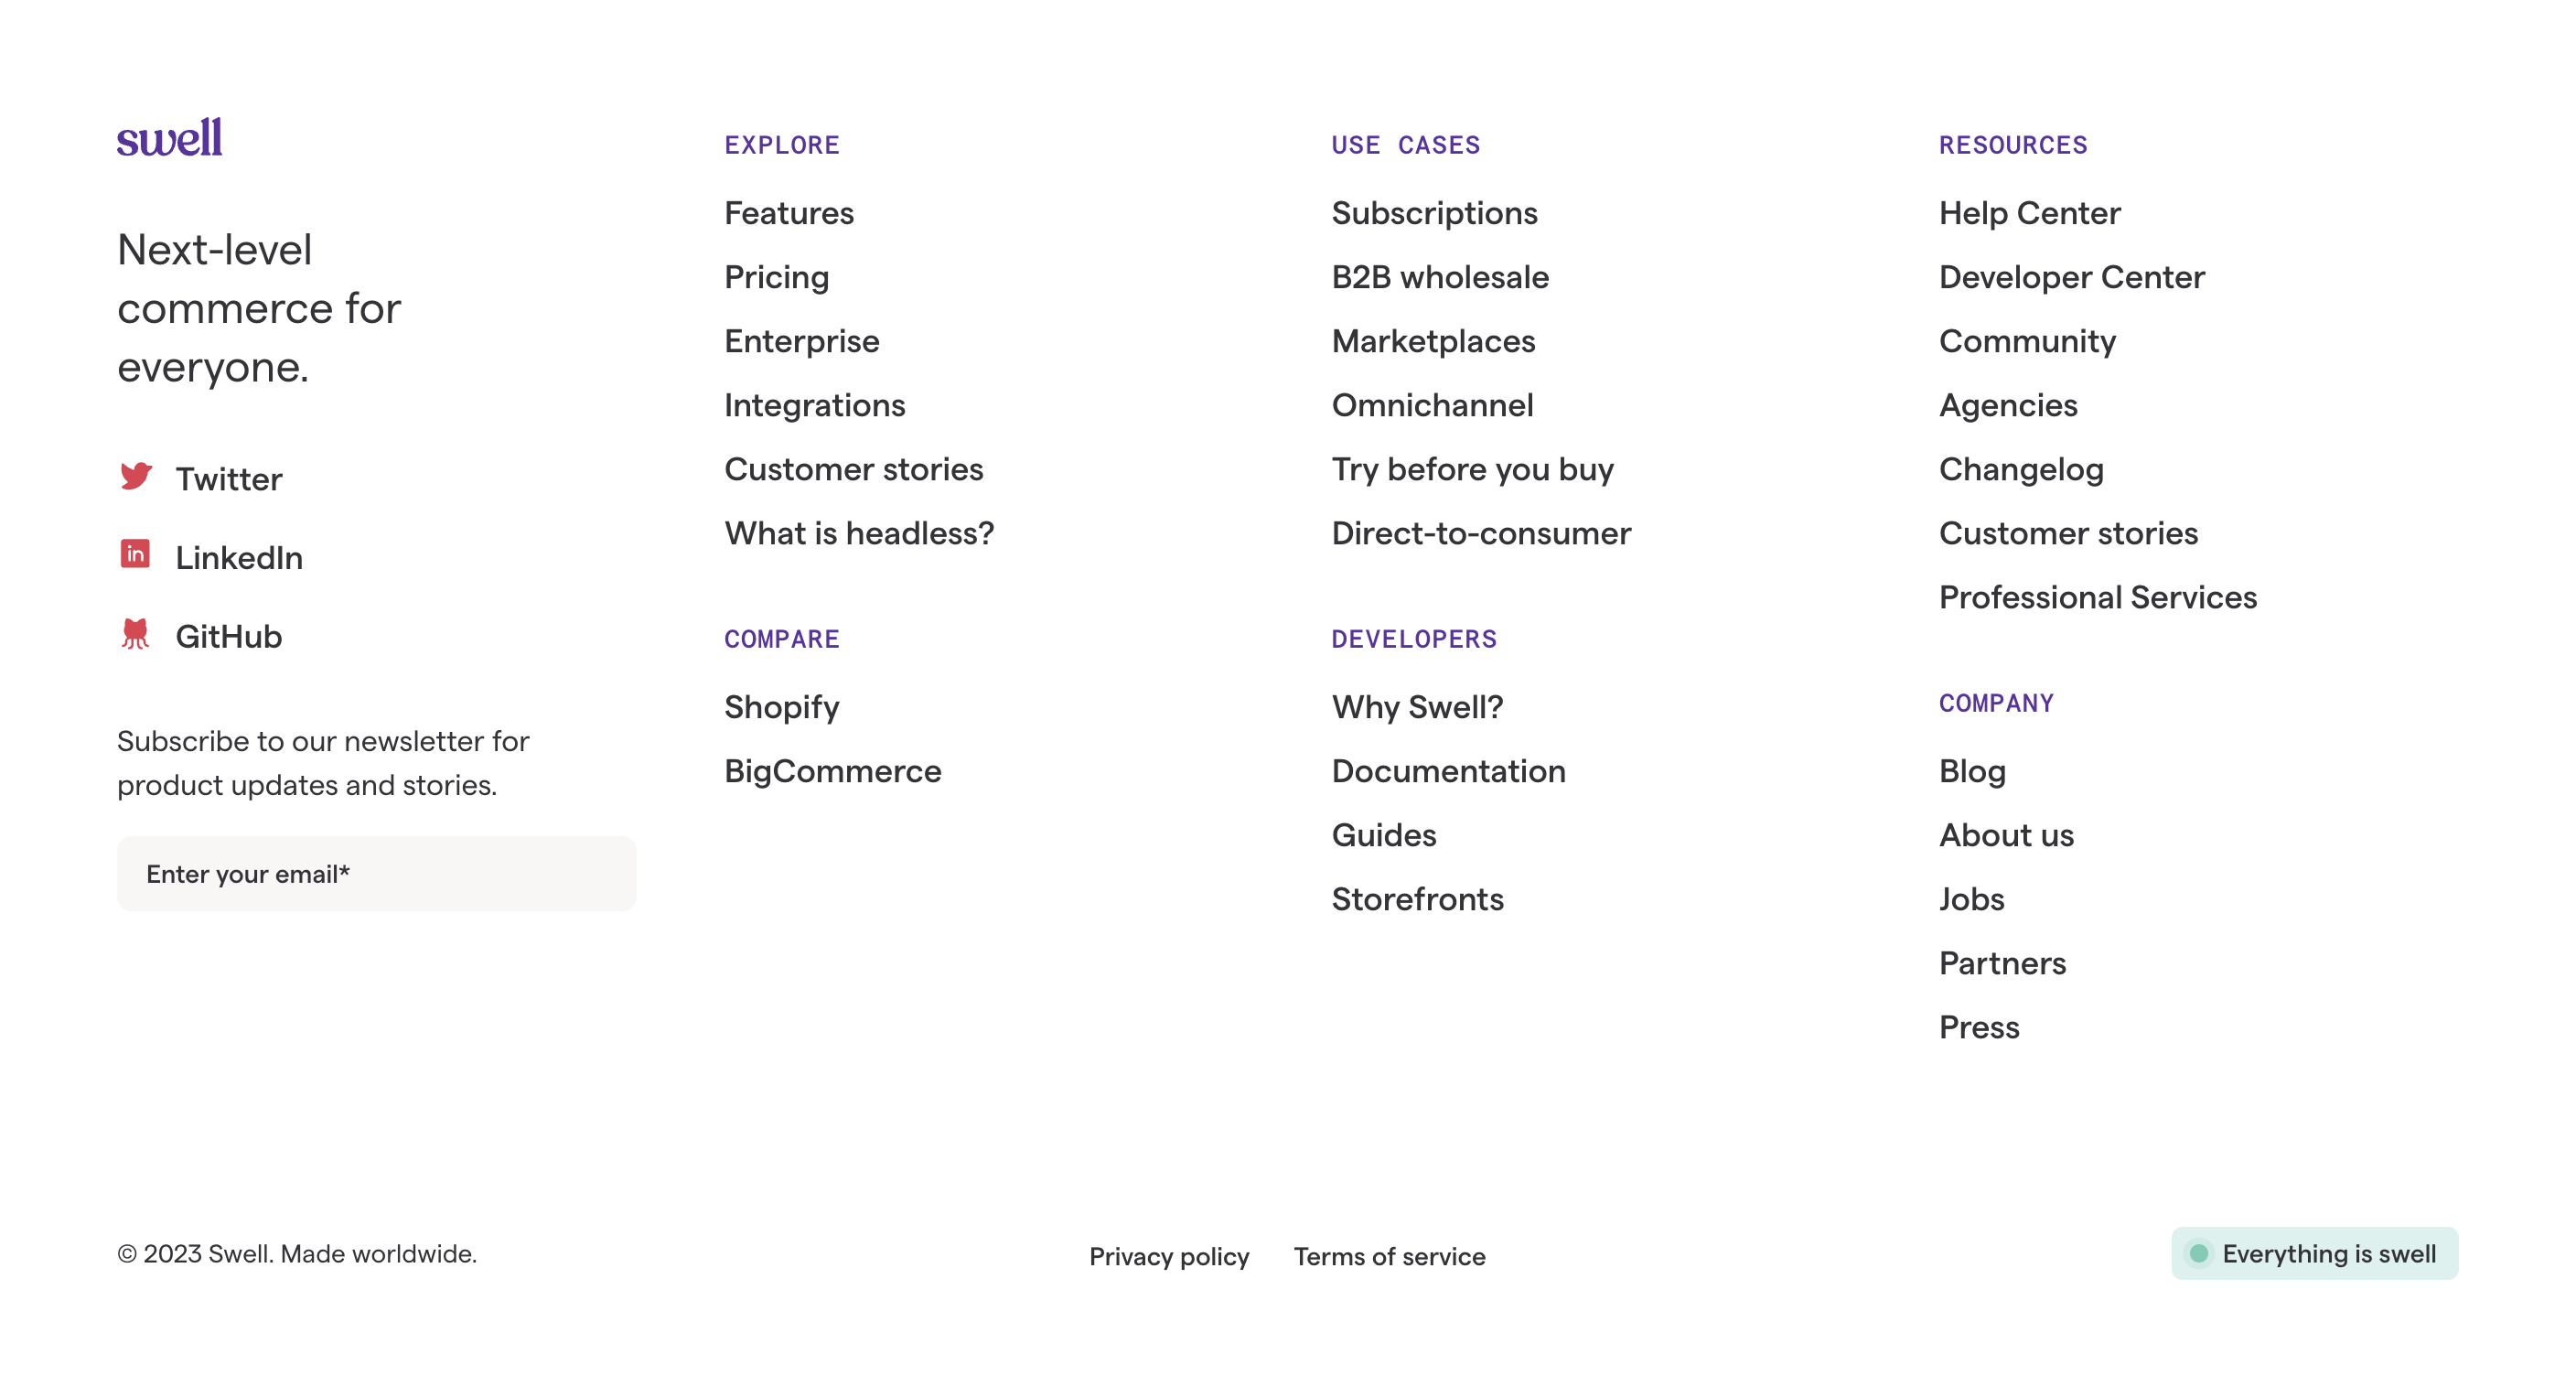
Task: Open the Enterprise page
Action: coord(801,341)
